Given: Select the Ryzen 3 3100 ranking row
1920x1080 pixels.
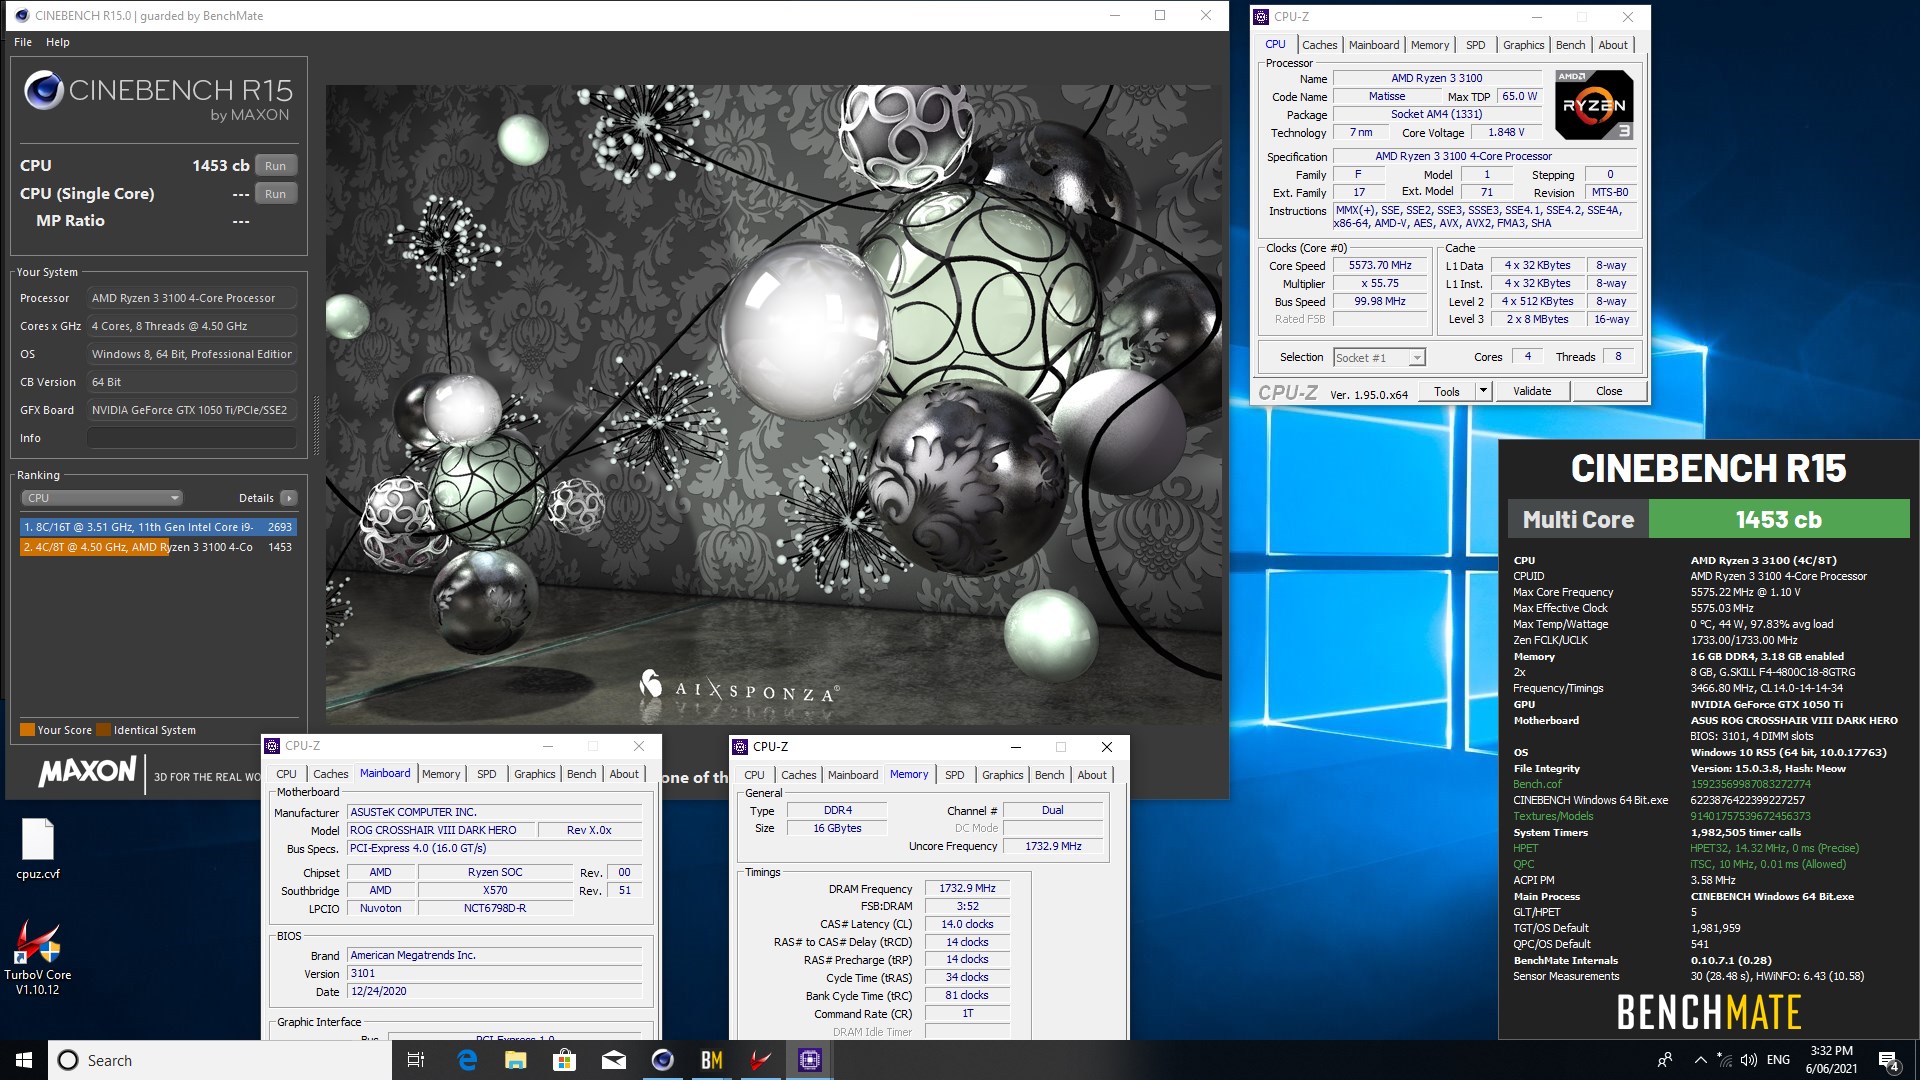Looking at the screenshot, I should 158,547.
